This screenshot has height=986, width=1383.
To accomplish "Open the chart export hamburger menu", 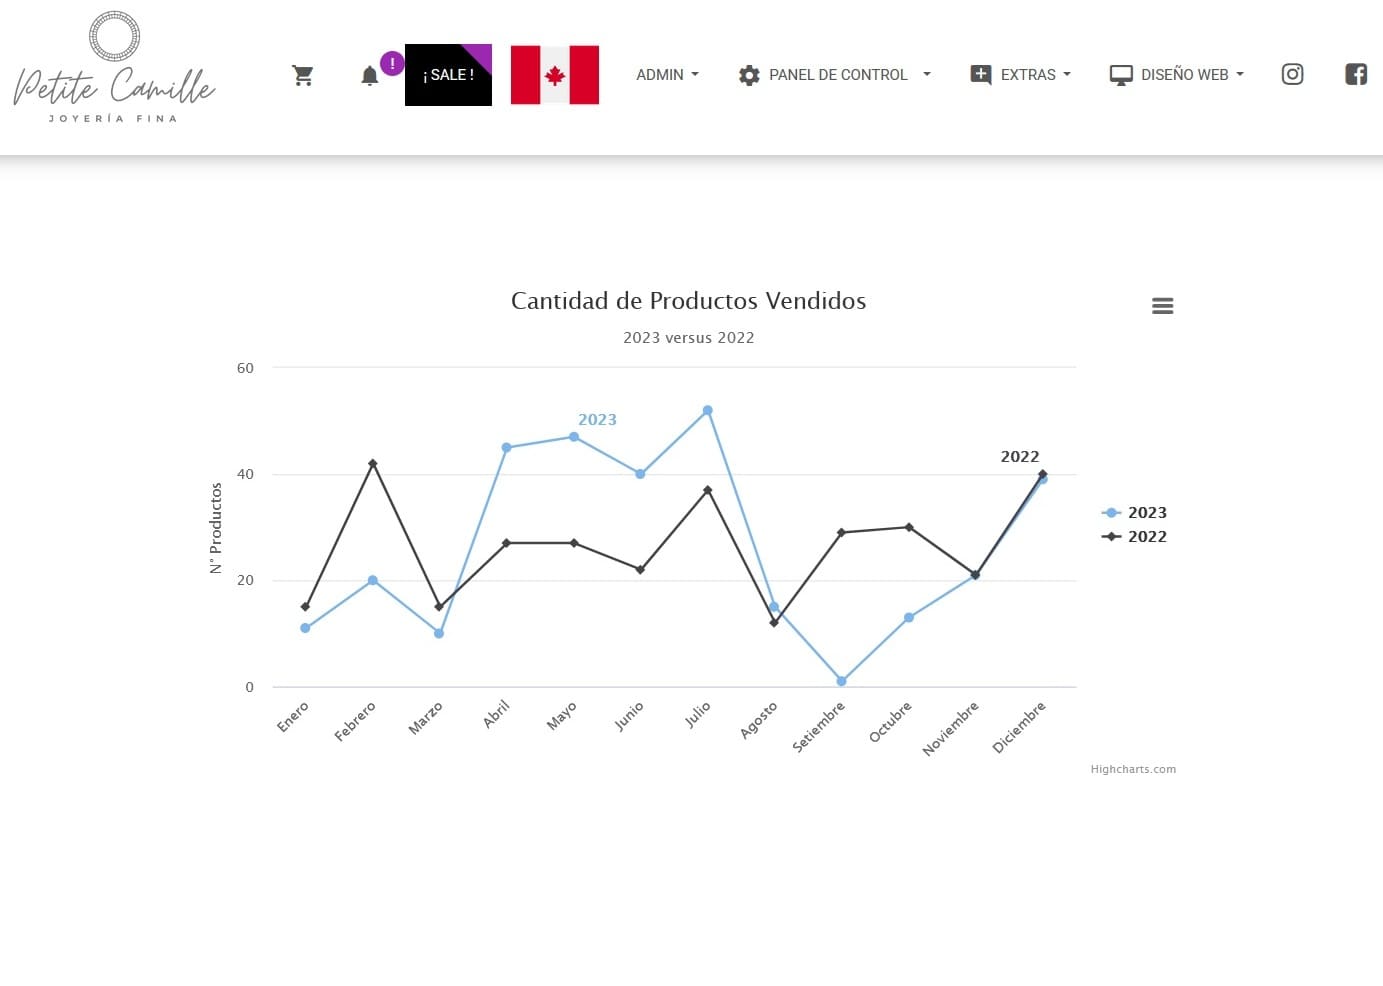I will coord(1162,305).
